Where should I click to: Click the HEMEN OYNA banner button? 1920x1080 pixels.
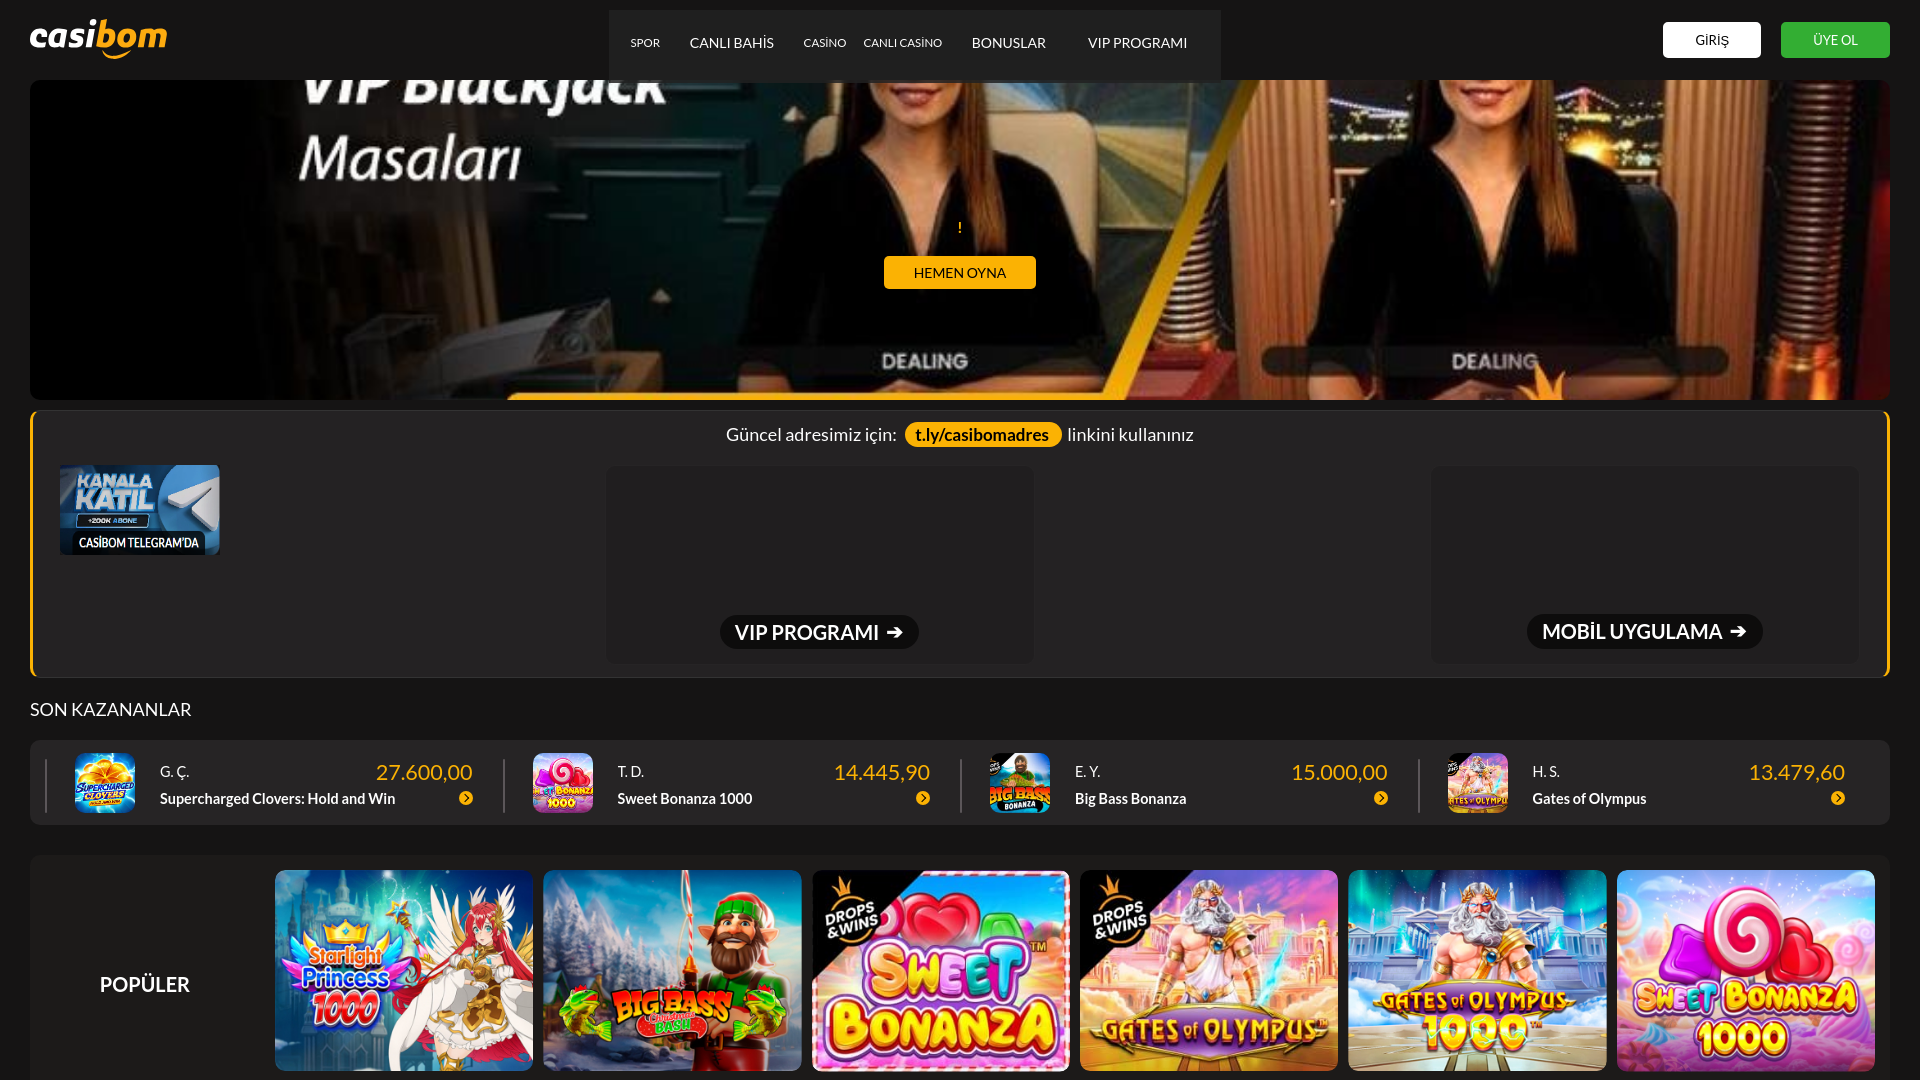[x=959, y=273]
